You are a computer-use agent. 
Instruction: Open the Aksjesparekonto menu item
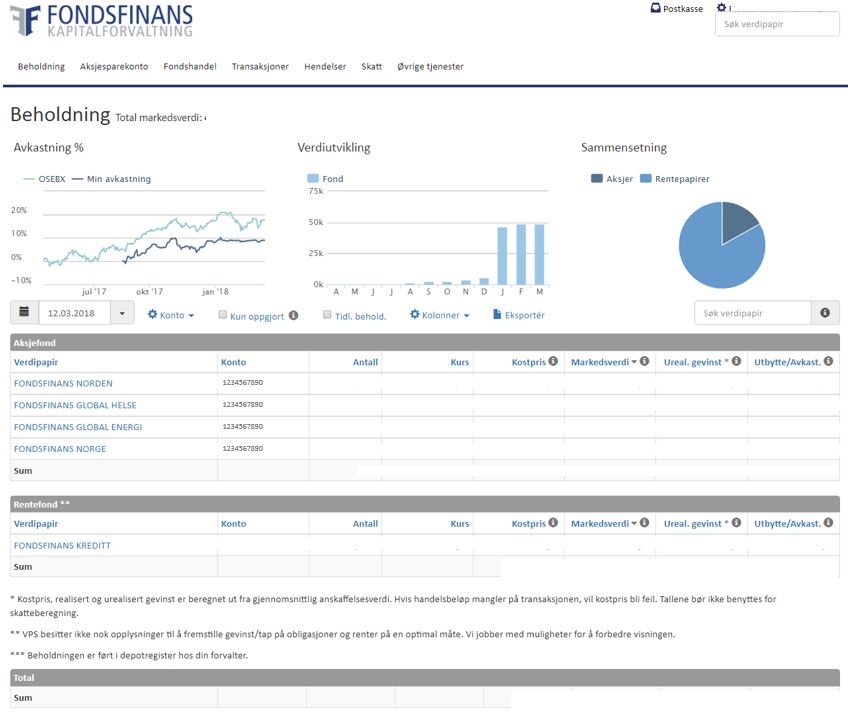pyautogui.click(x=114, y=66)
